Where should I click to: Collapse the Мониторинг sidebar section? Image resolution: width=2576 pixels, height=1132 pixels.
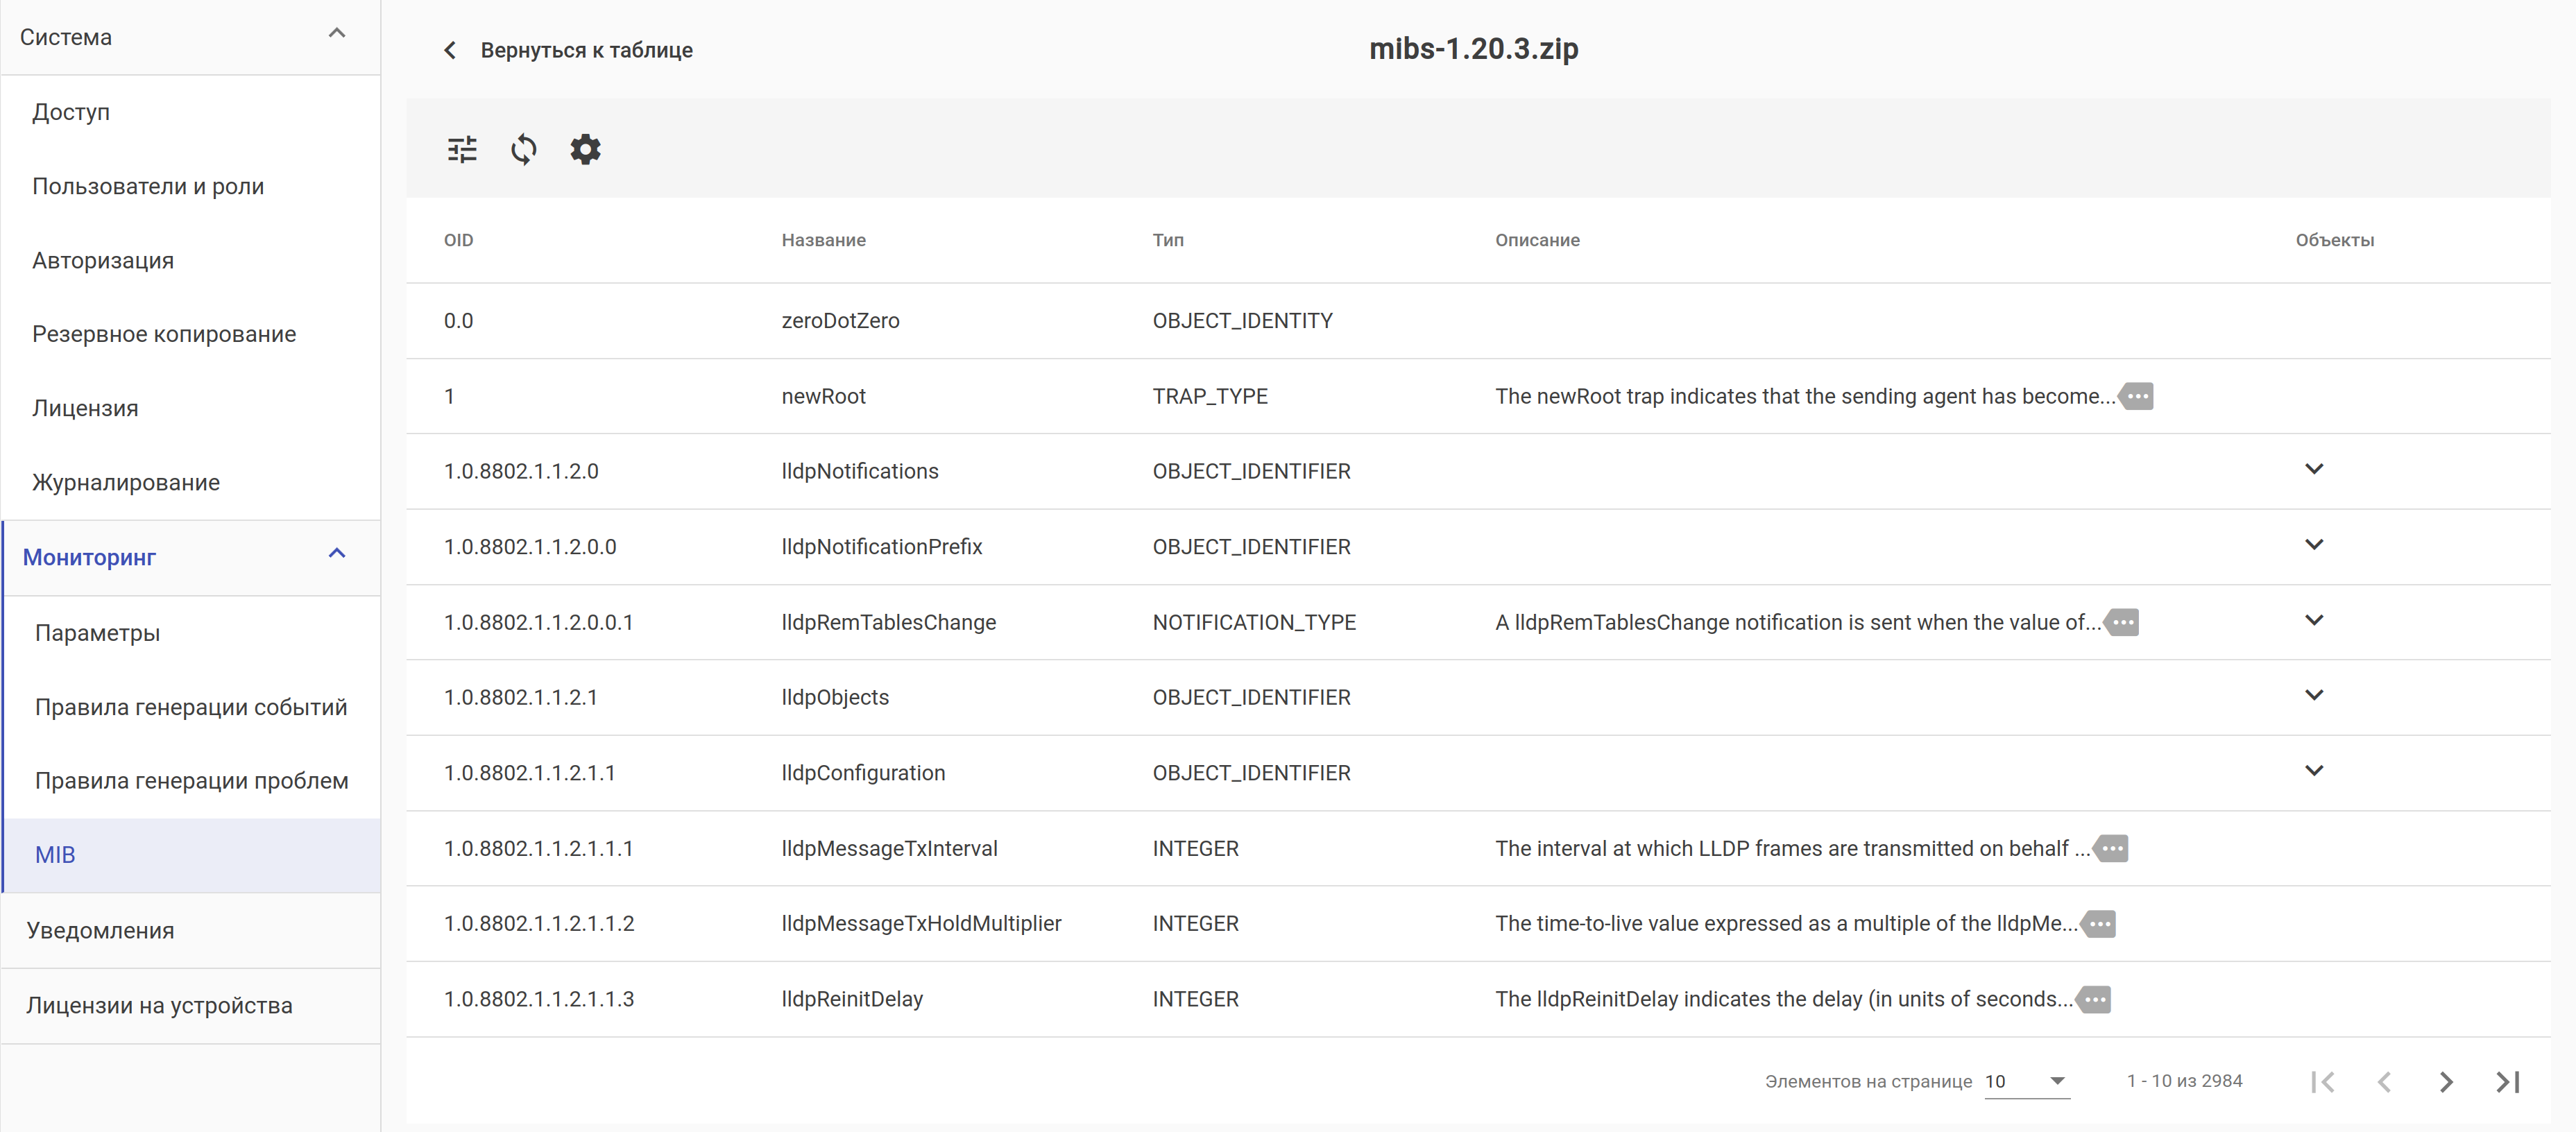(337, 554)
